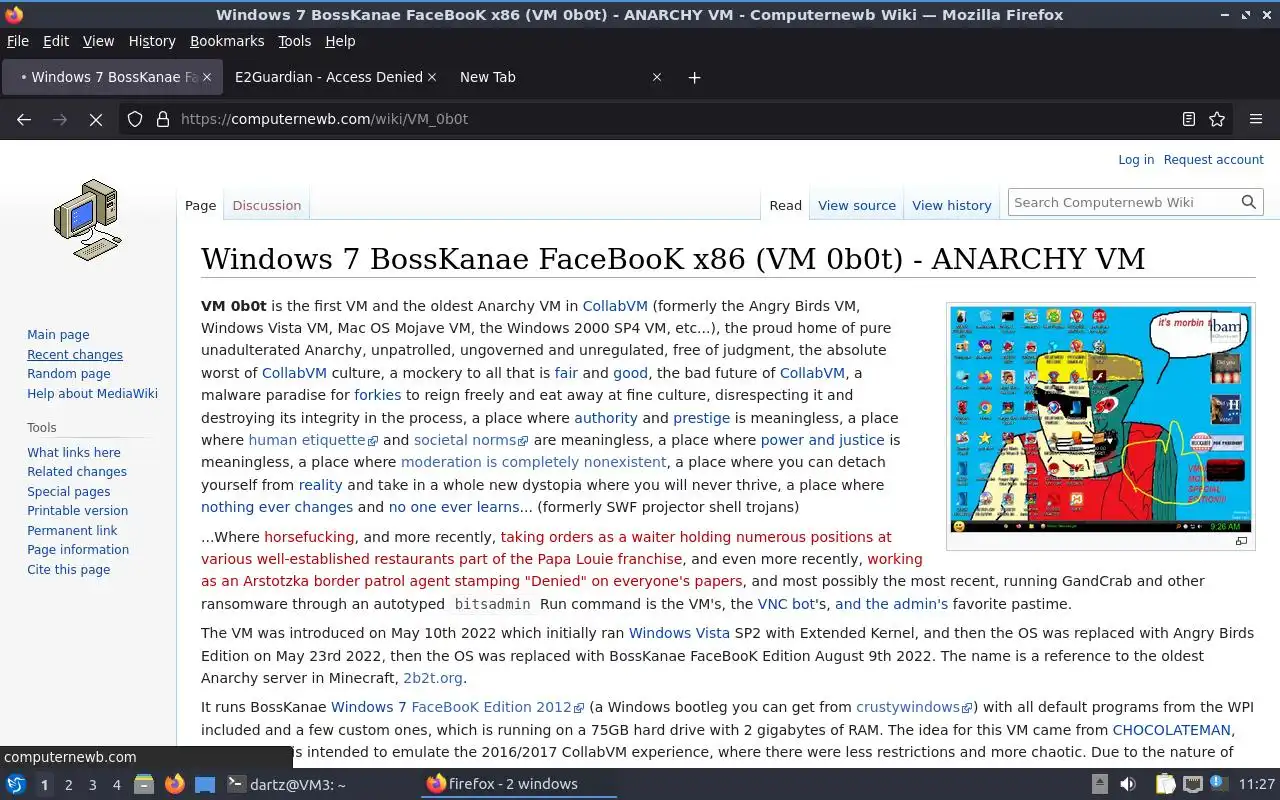Open the Random page sidebar link

pyautogui.click(x=69, y=374)
